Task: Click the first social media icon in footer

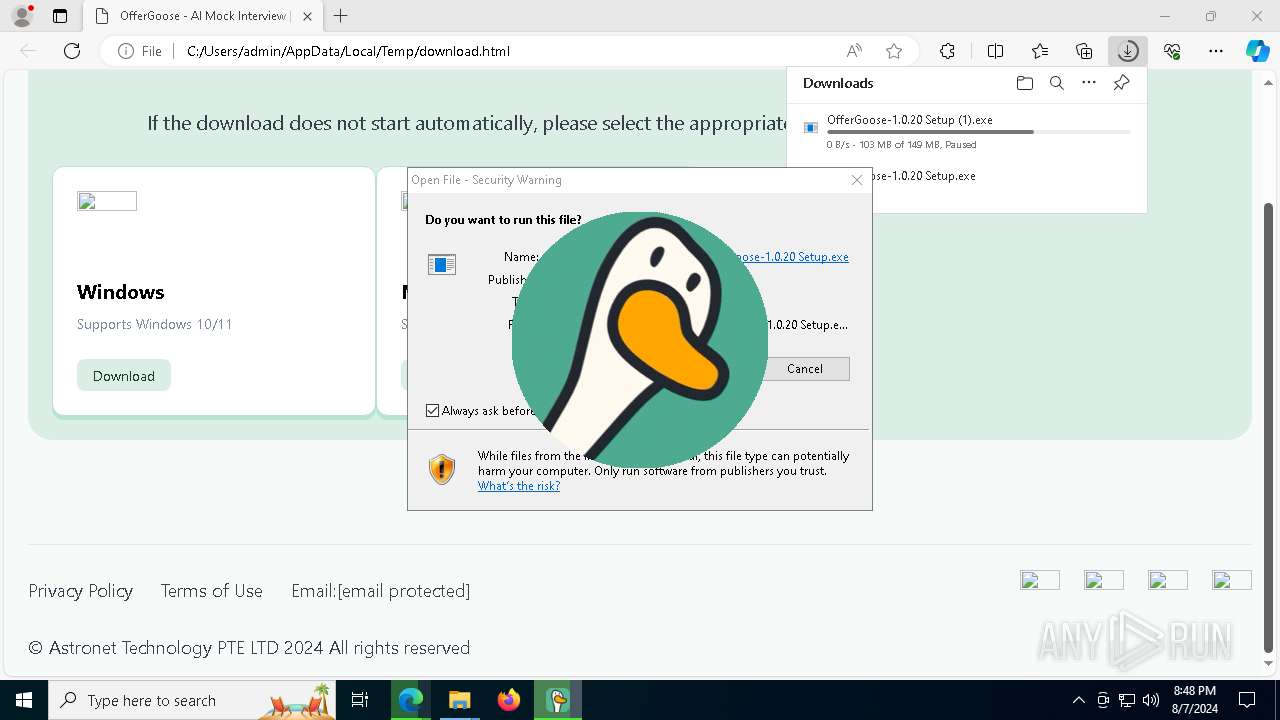Action: pyautogui.click(x=1040, y=580)
